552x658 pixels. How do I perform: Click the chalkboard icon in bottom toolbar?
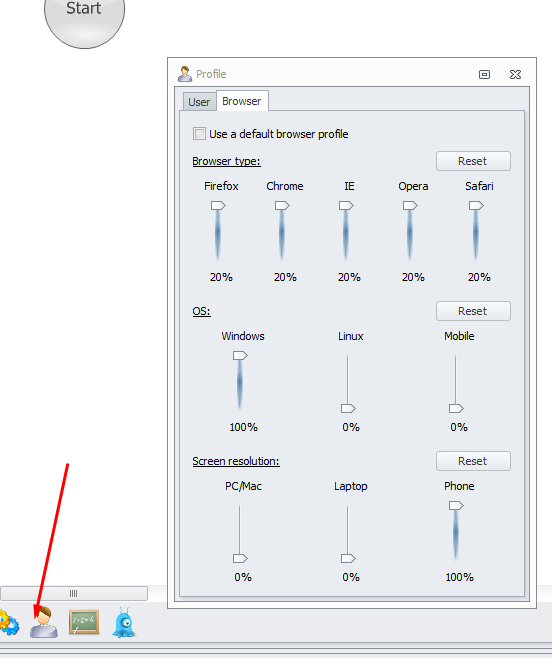click(84, 622)
